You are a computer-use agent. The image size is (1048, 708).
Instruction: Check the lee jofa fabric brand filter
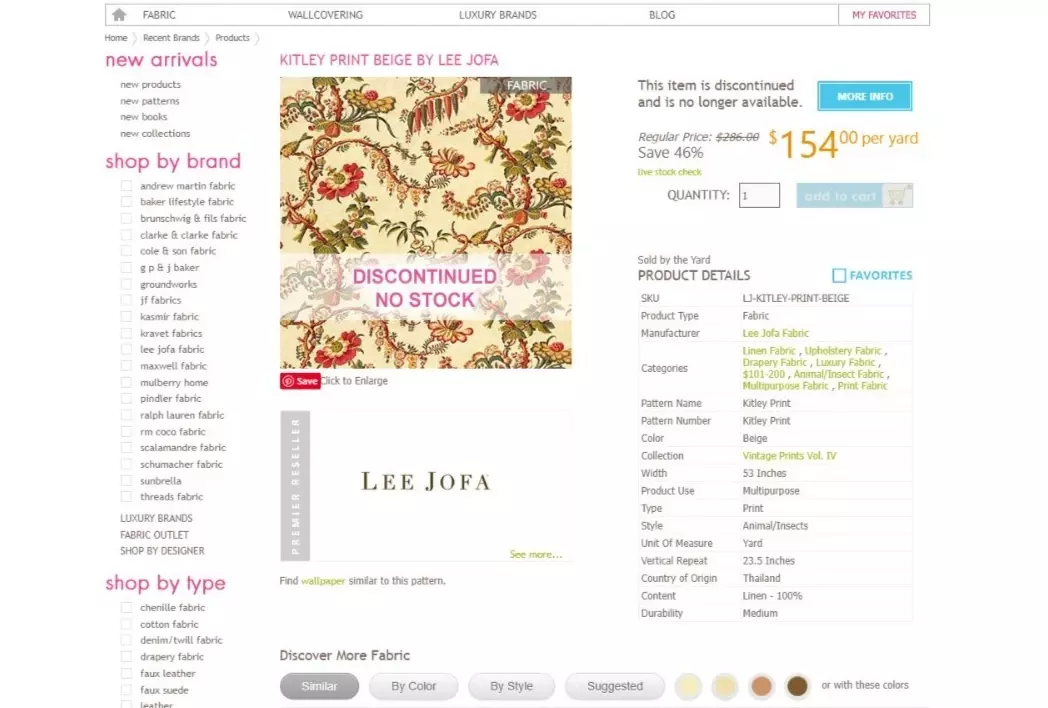click(x=126, y=349)
